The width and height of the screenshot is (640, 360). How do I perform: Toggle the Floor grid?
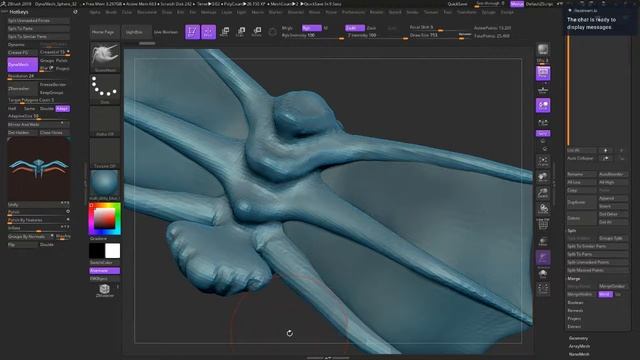(x=543, y=90)
